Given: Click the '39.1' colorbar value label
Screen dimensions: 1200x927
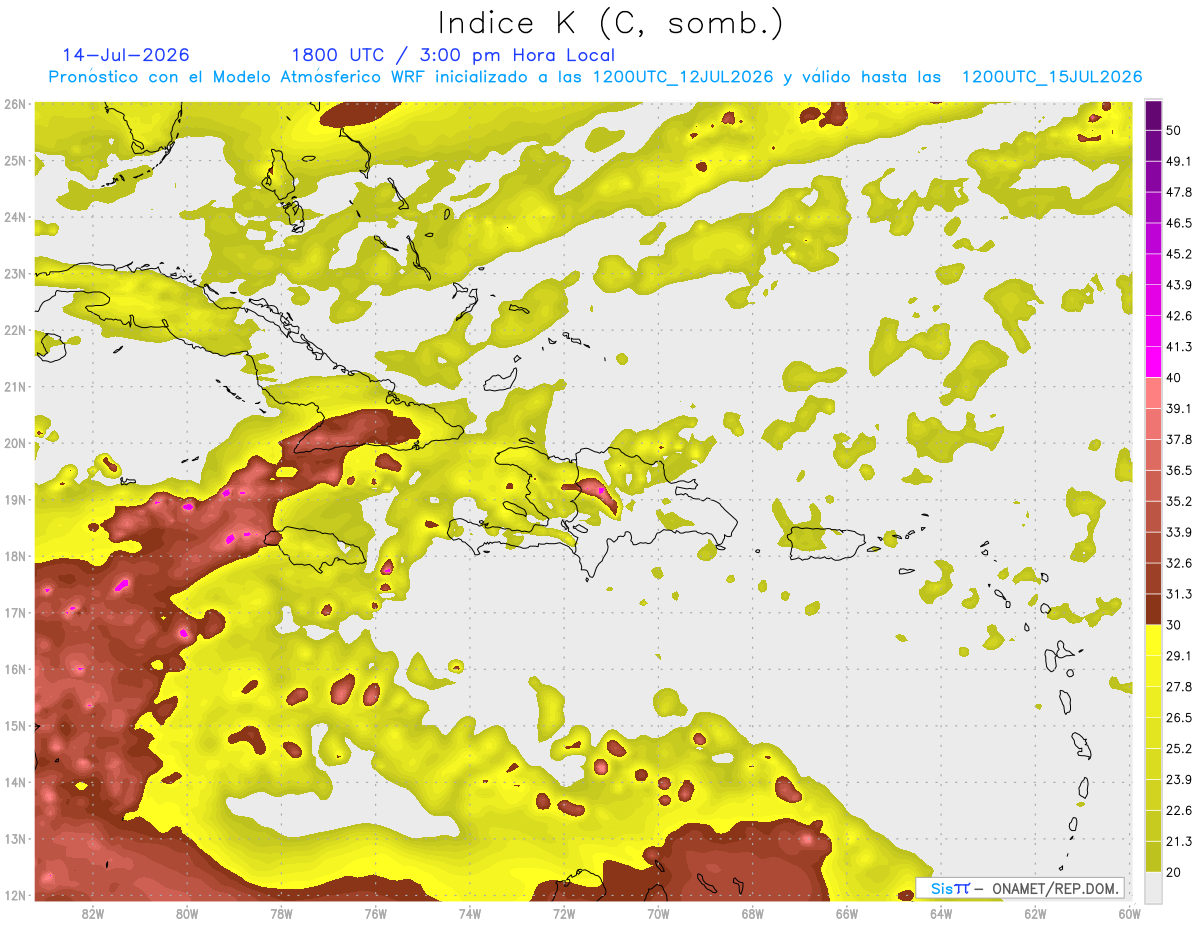Looking at the screenshot, I should 1179,408.
